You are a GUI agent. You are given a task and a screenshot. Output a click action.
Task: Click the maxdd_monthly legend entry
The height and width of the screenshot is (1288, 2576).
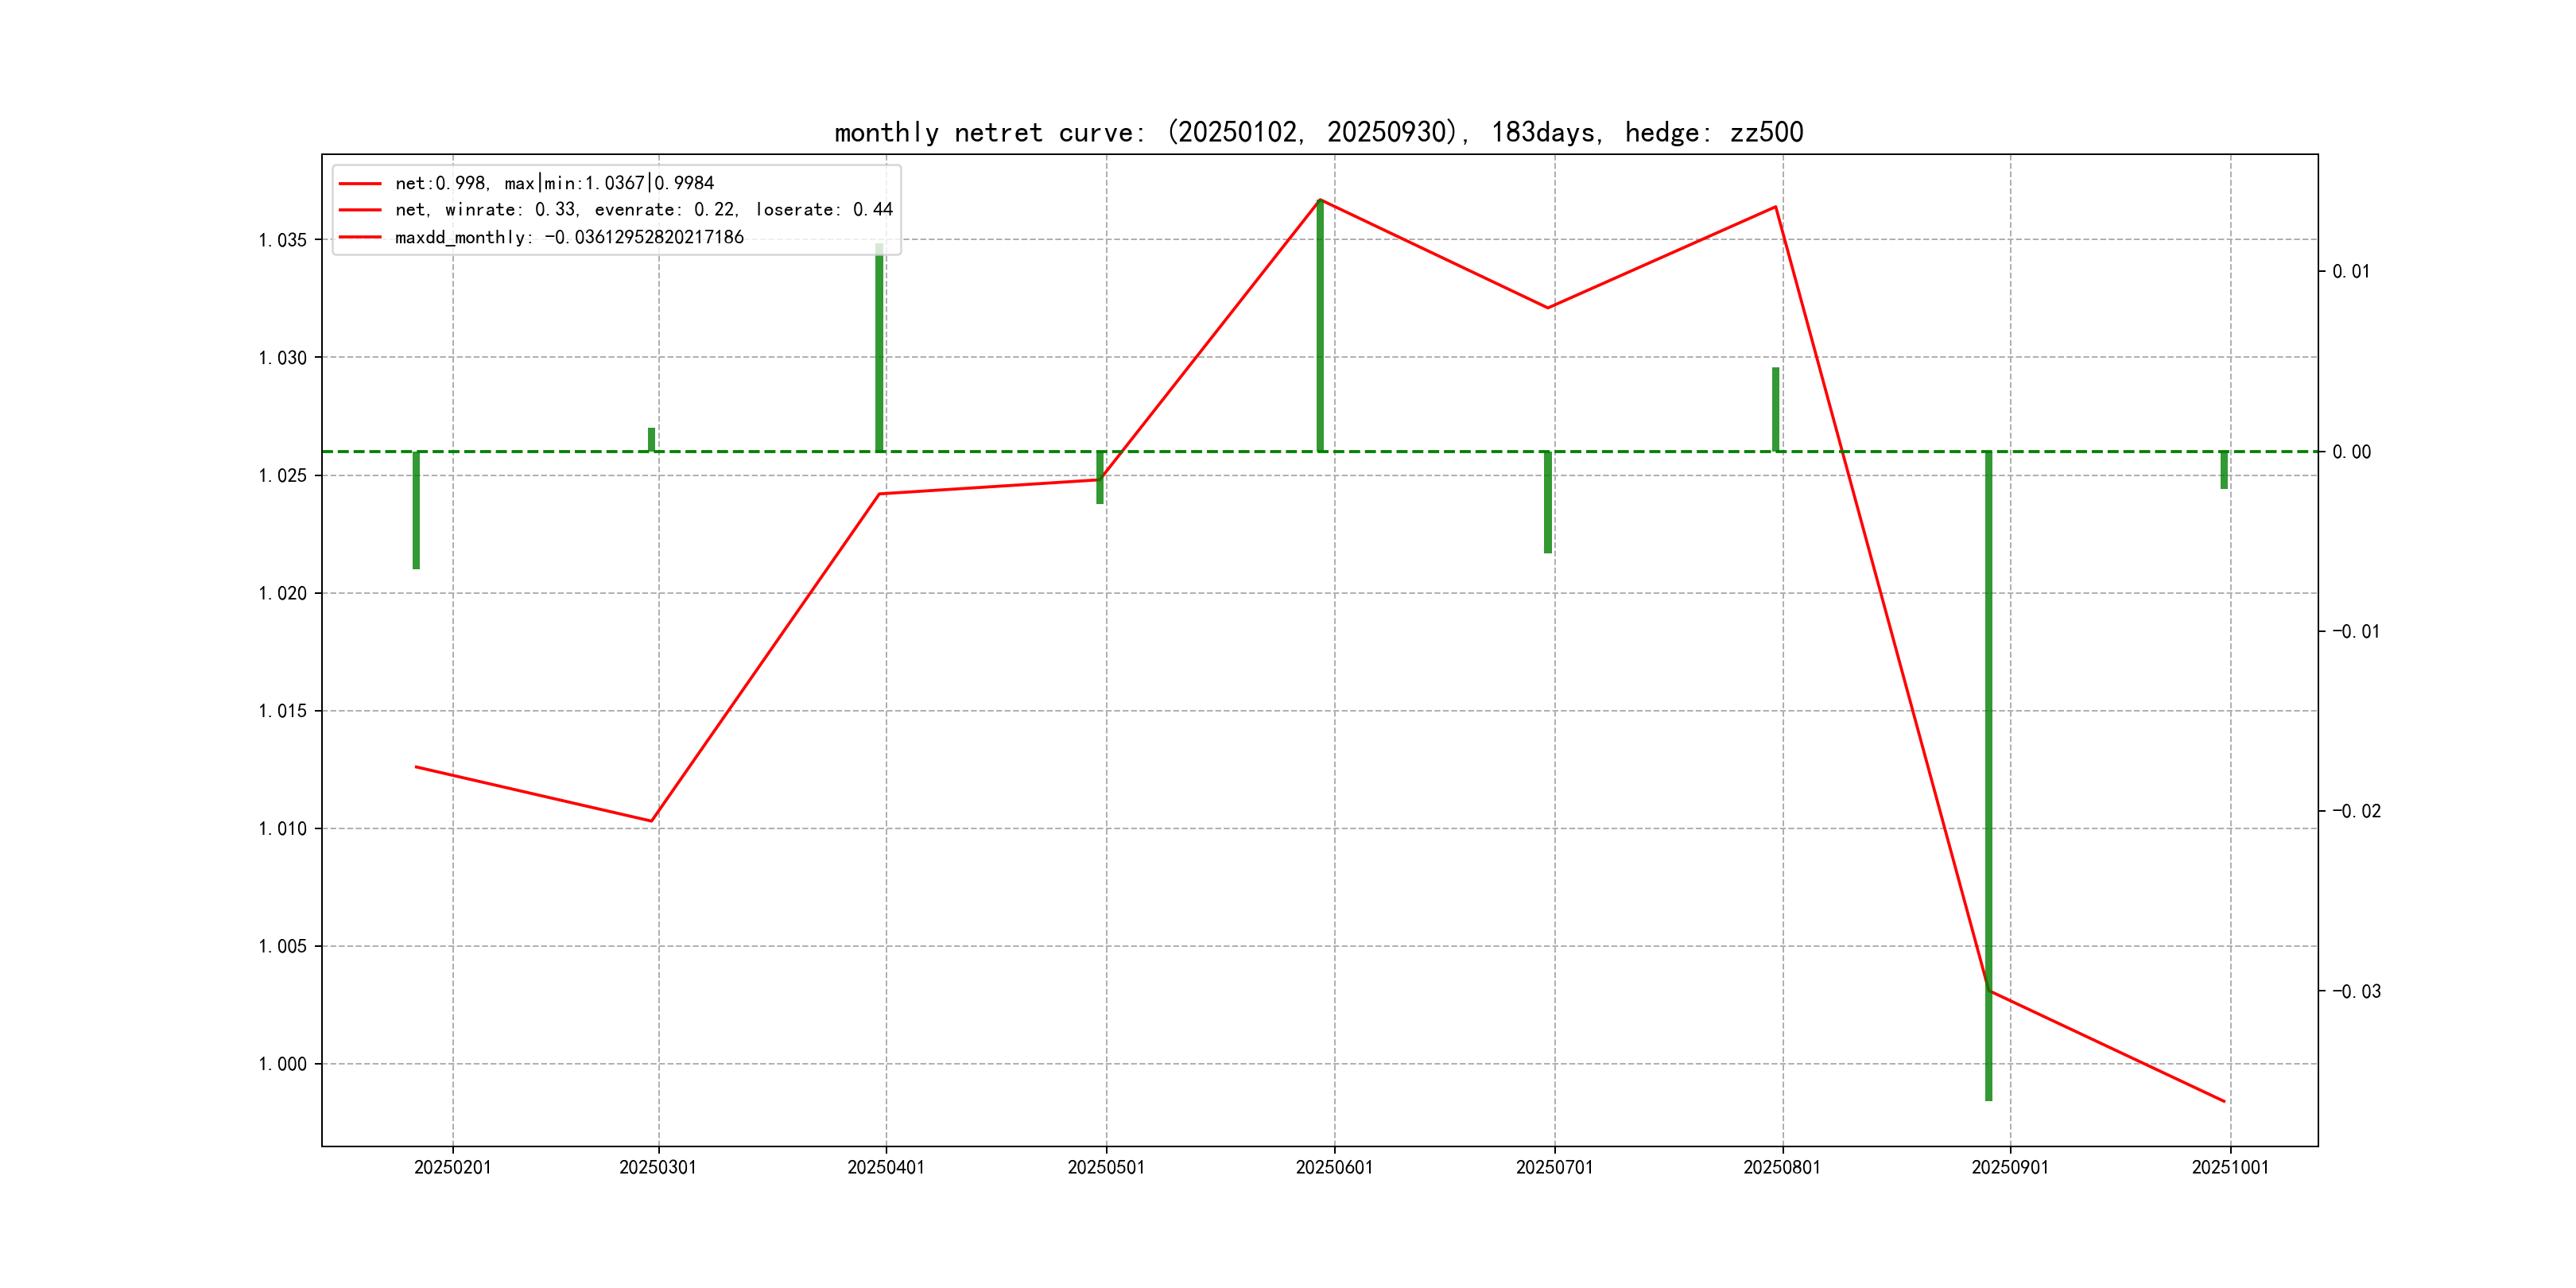coord(569,237)
